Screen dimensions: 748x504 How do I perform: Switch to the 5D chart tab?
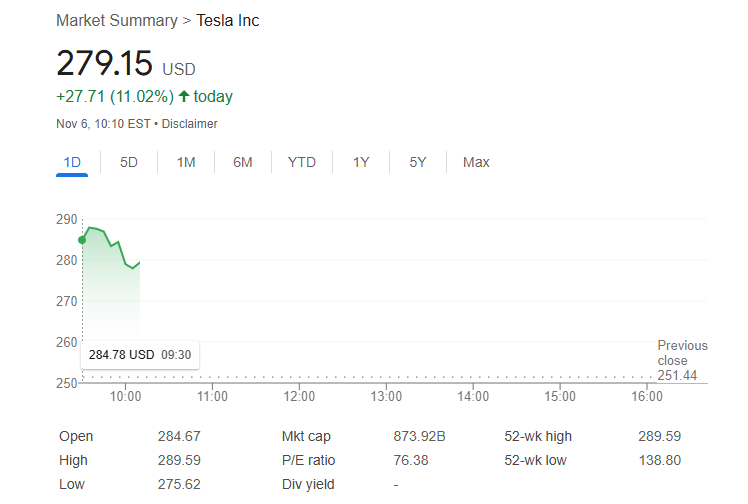[129, 162]
